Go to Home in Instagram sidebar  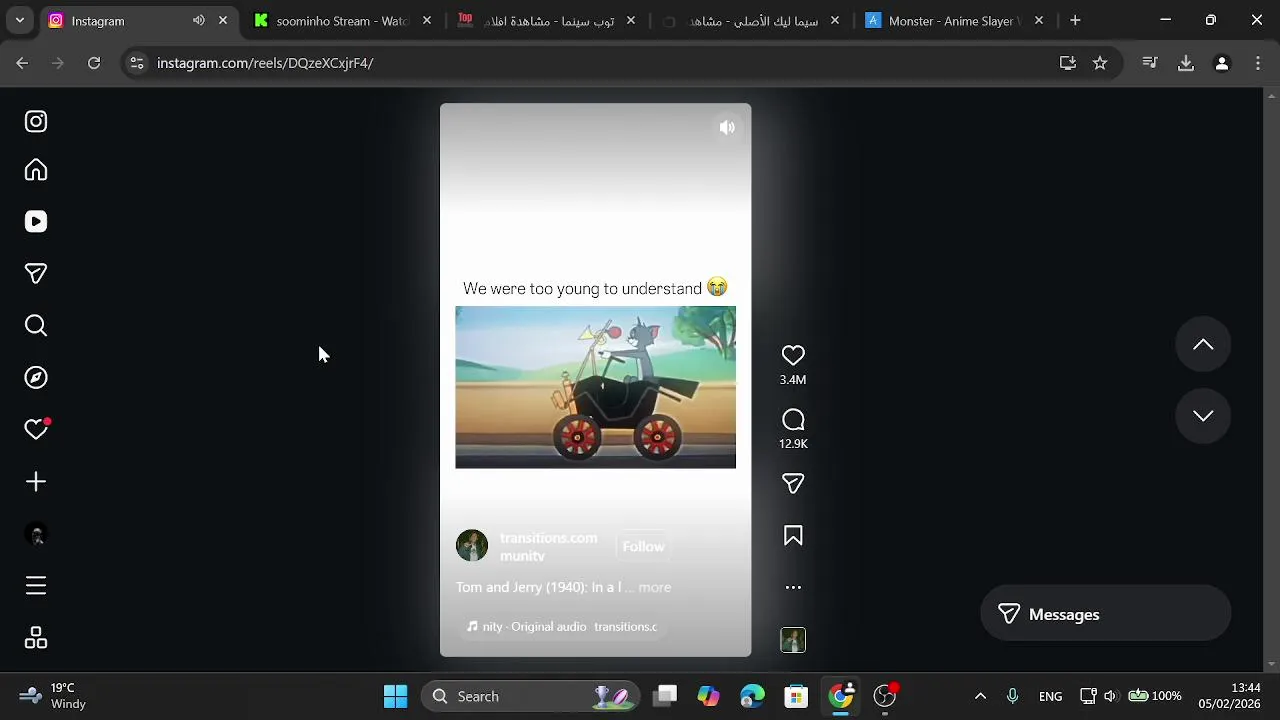[x=36, y=170]
